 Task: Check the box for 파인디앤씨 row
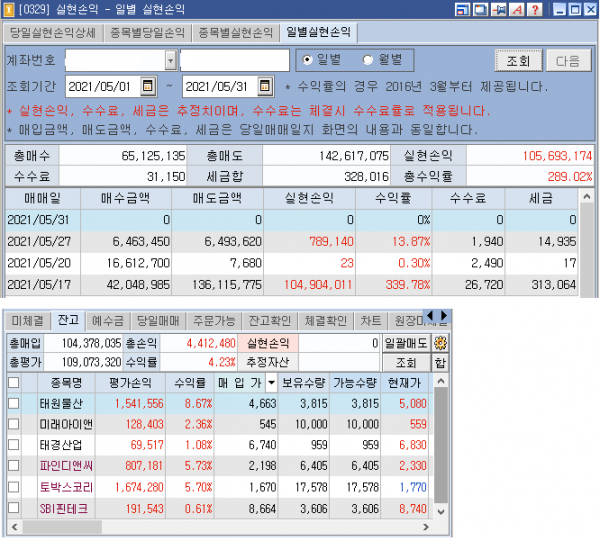point(14,465)
